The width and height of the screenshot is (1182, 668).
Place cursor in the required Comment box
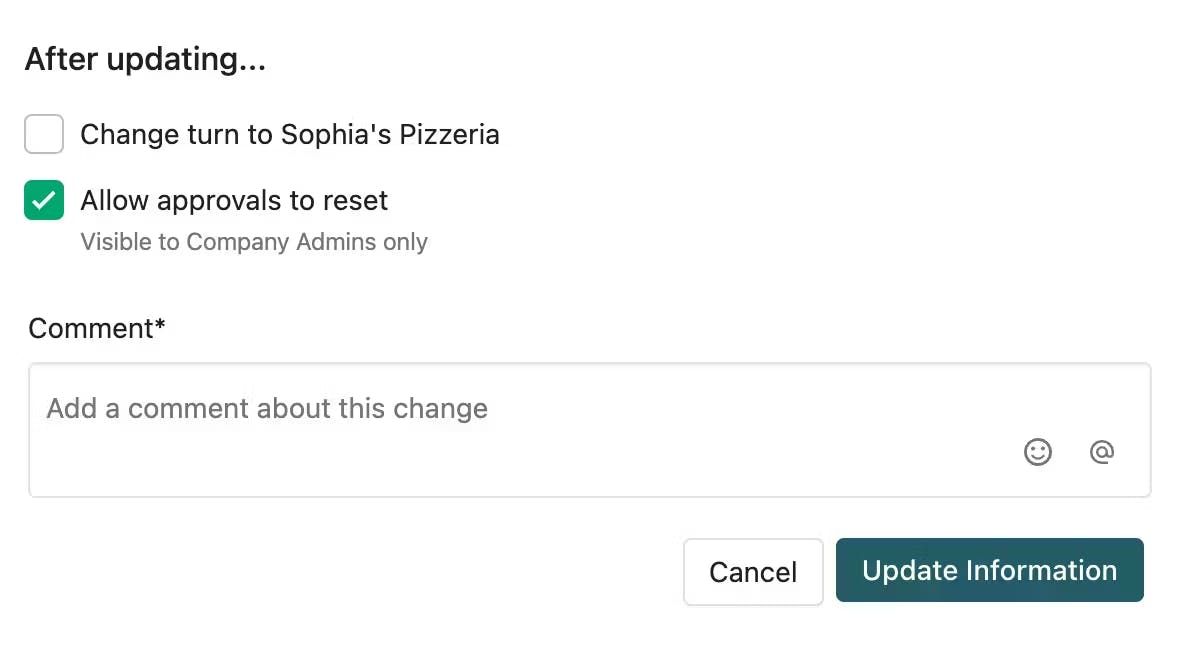(589, 430)
